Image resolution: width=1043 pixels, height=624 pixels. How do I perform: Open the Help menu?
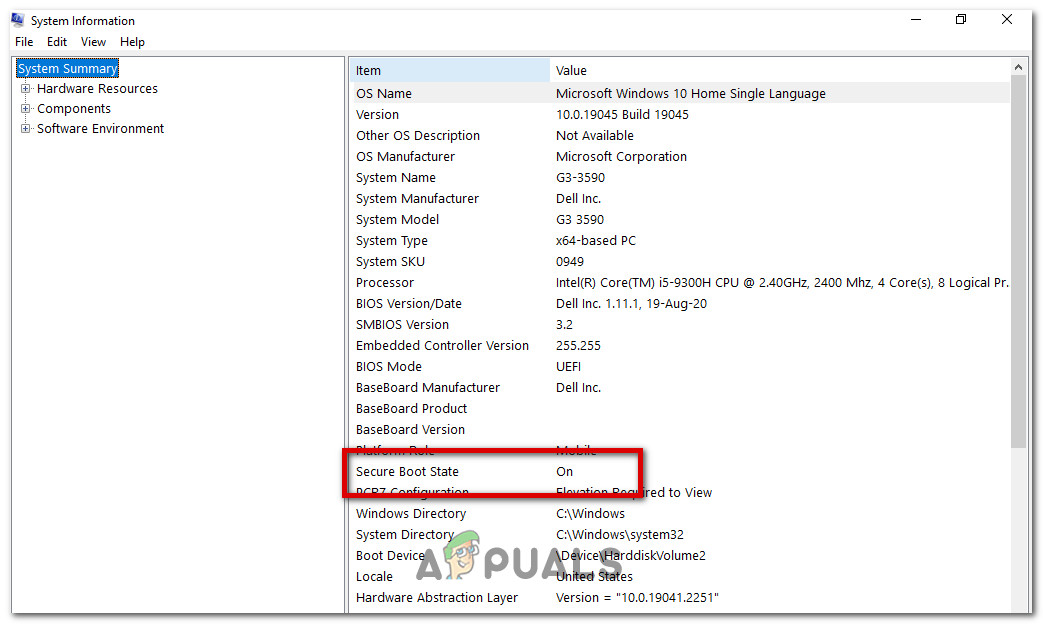click(x=132, y=42)
